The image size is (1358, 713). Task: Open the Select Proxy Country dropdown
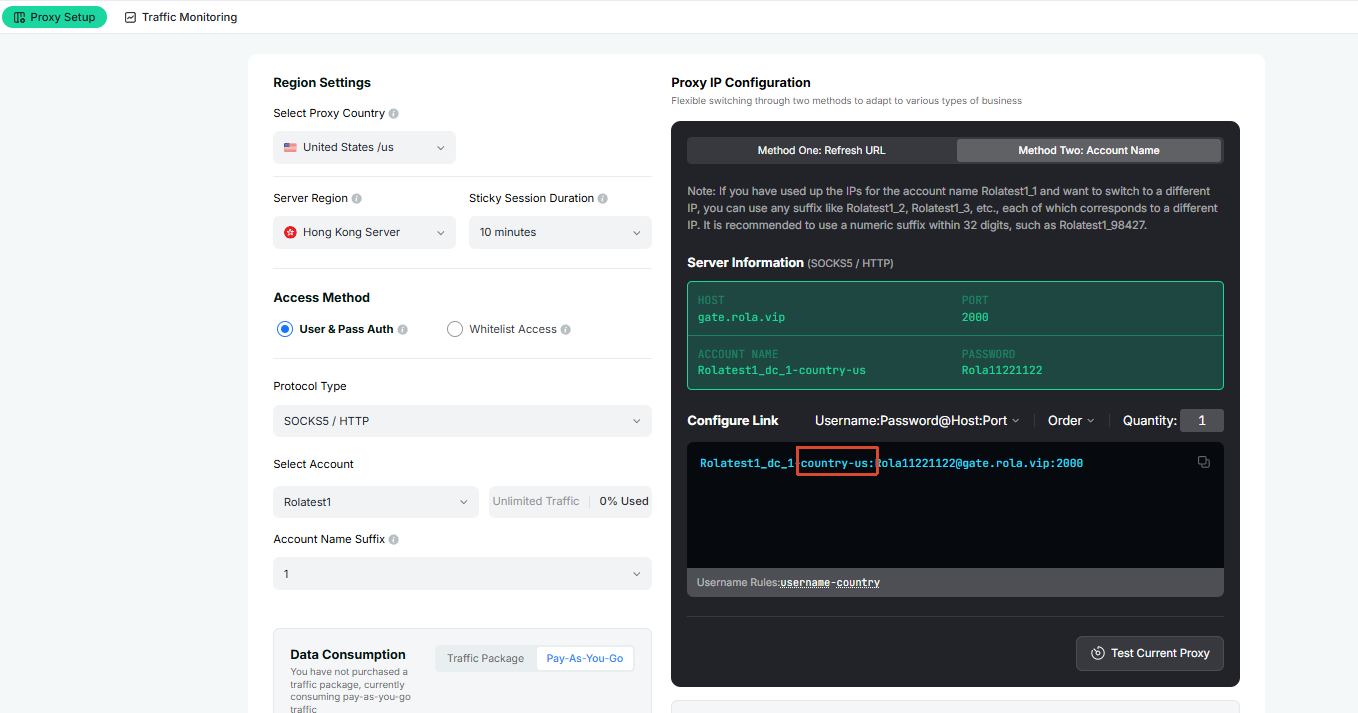(x=364, y=147)
